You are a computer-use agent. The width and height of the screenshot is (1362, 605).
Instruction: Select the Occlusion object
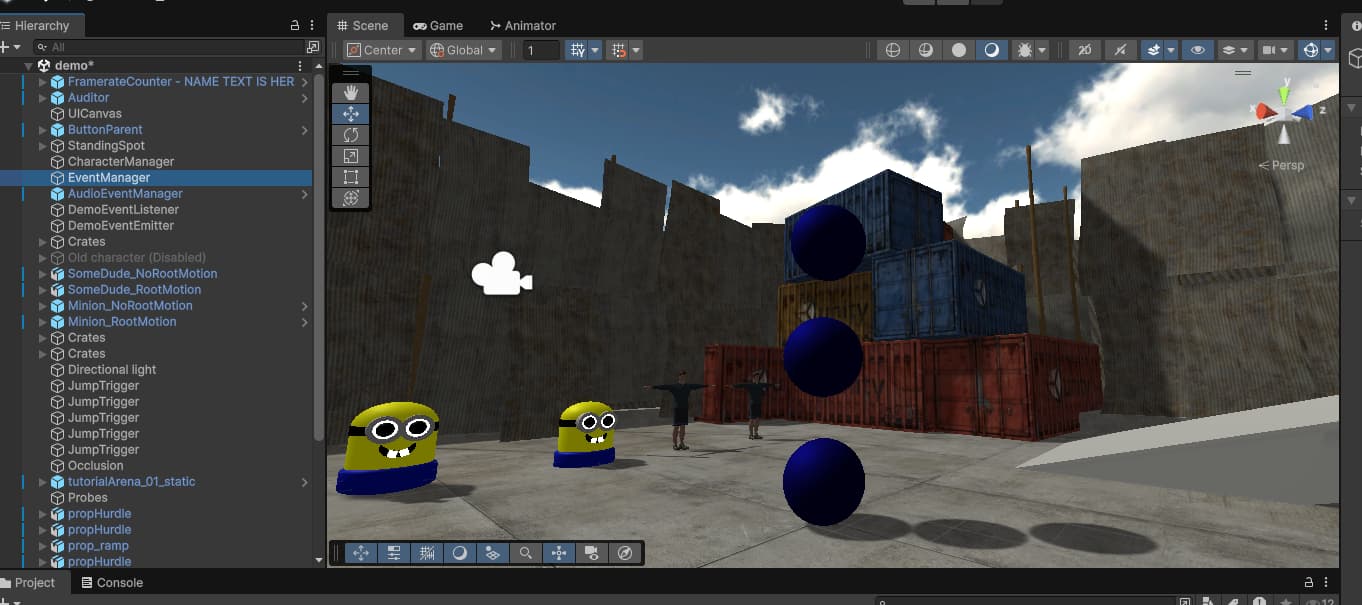(x=96, y=466)
